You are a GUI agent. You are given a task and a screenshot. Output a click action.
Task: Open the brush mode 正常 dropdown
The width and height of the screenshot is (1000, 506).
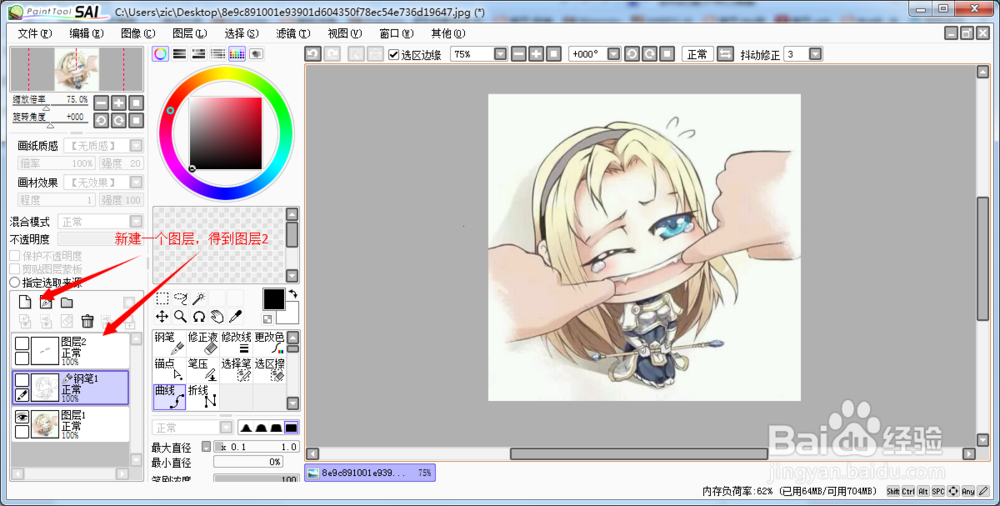226,428
